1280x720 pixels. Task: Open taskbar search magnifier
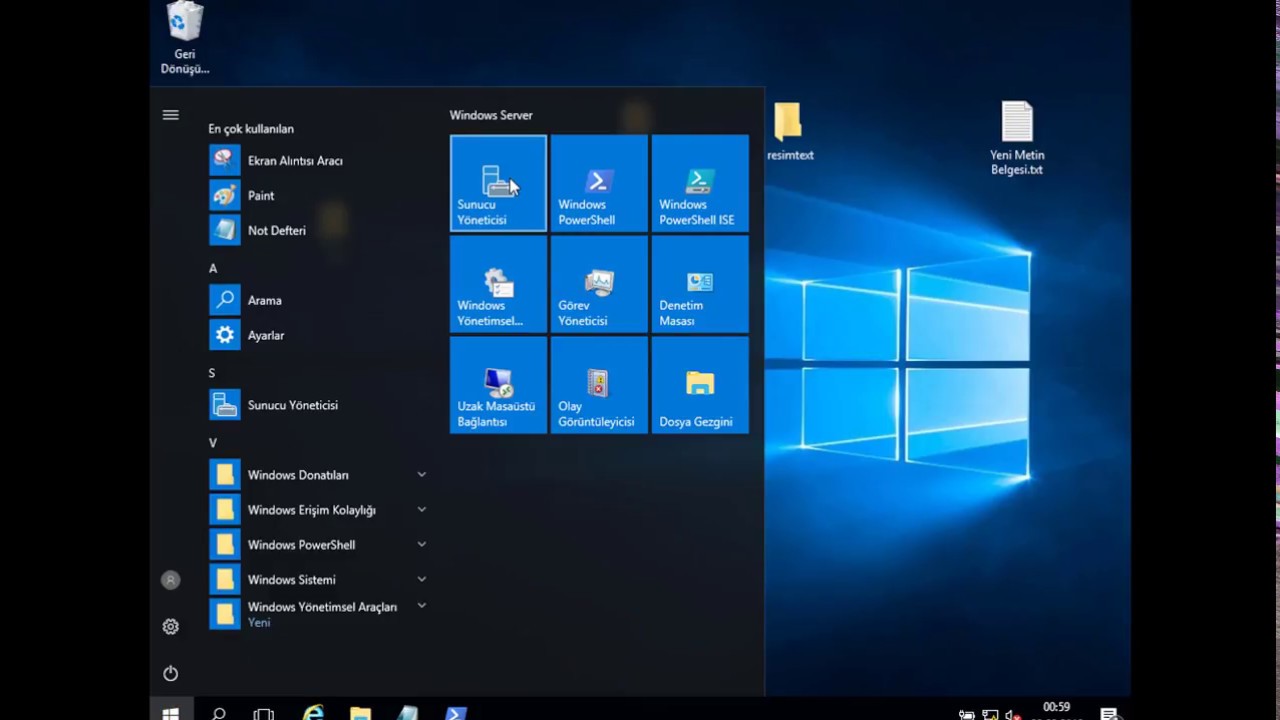[x=218, y=713]
